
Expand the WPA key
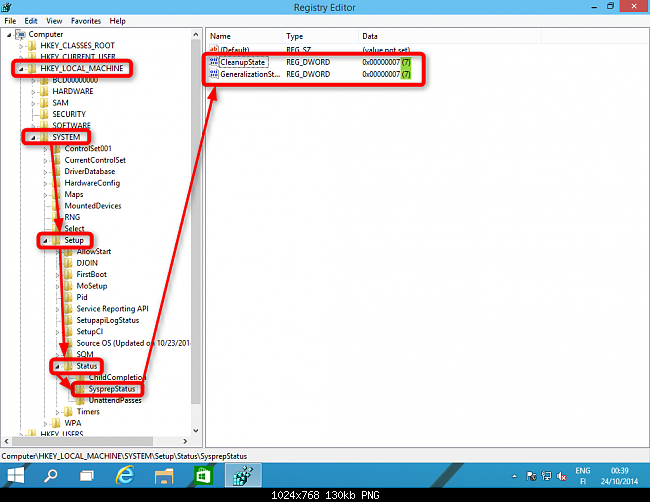(x=46, y=424)
